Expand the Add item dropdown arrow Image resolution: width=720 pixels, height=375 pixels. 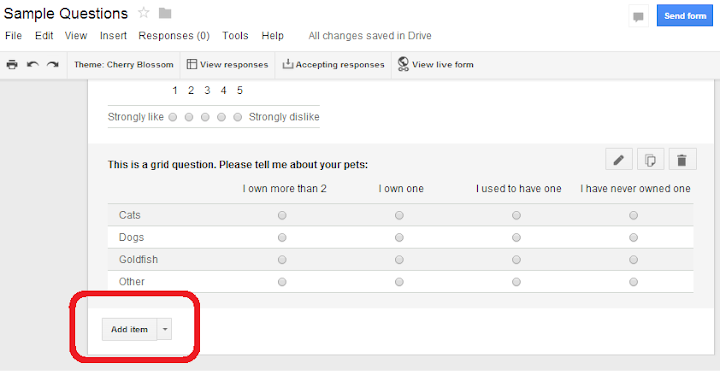point(165,330)
